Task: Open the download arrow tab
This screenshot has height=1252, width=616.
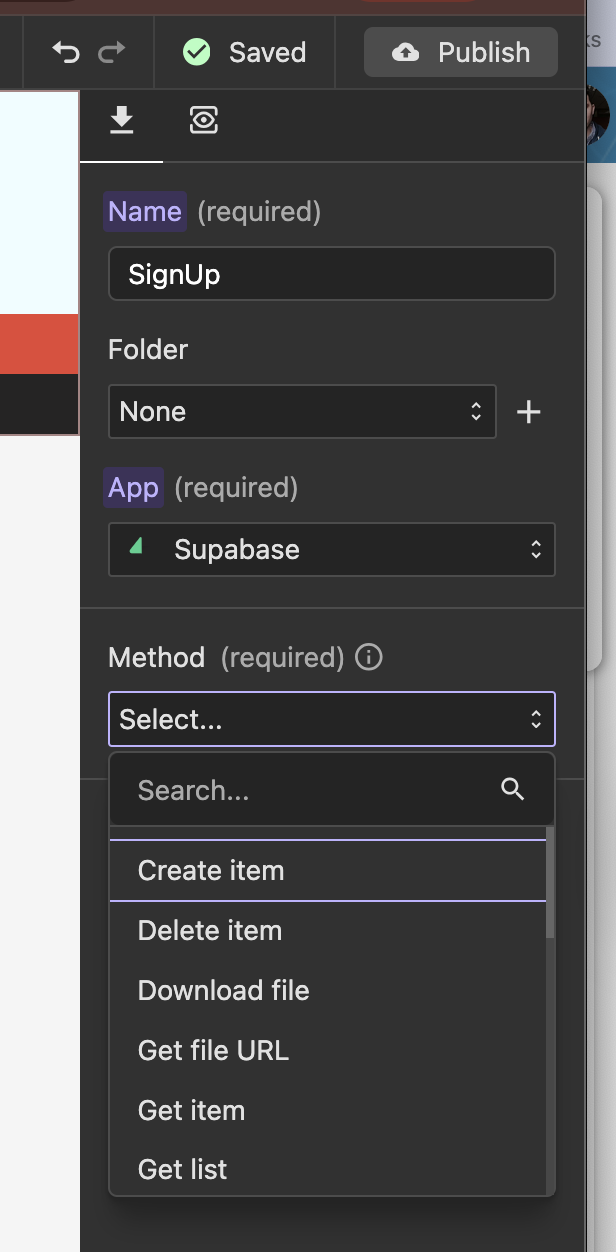Action: (122, 121)
